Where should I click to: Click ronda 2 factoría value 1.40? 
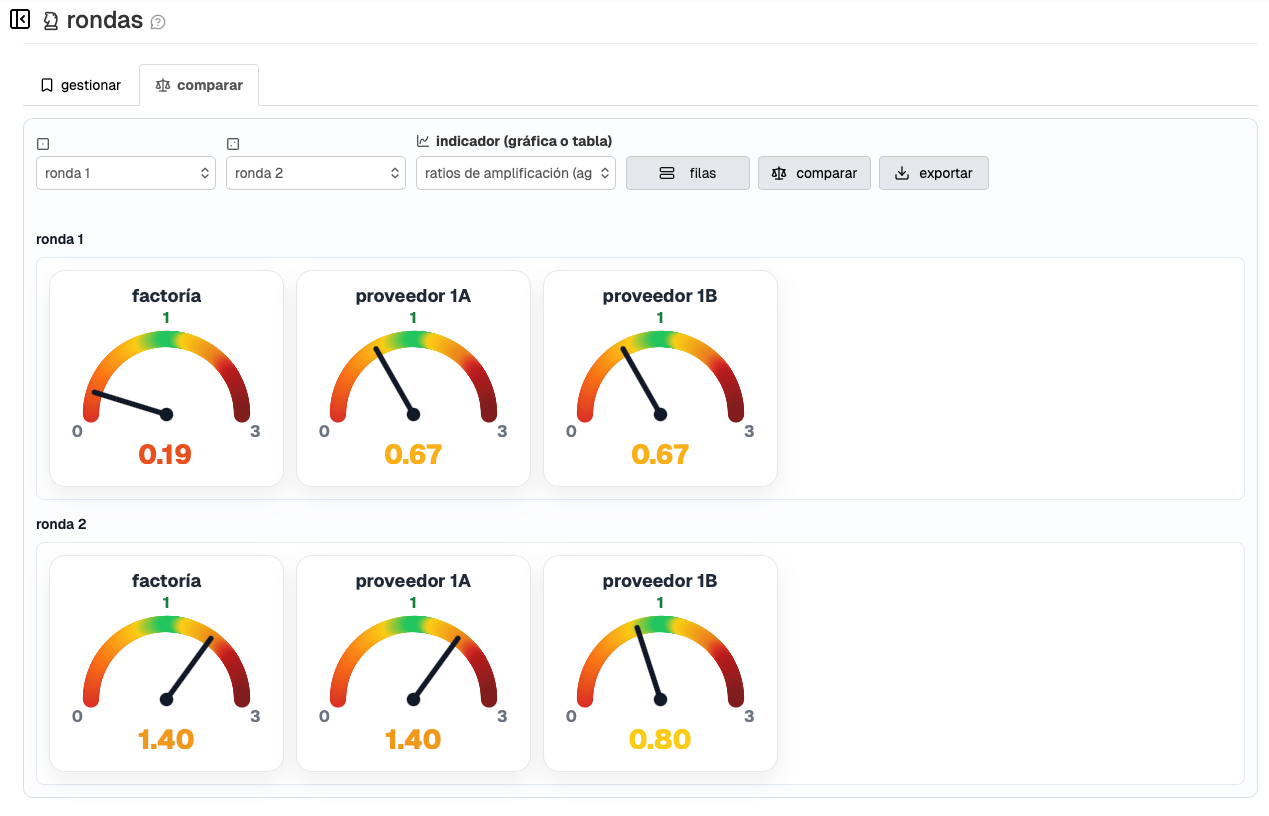(x=166, y=740)
